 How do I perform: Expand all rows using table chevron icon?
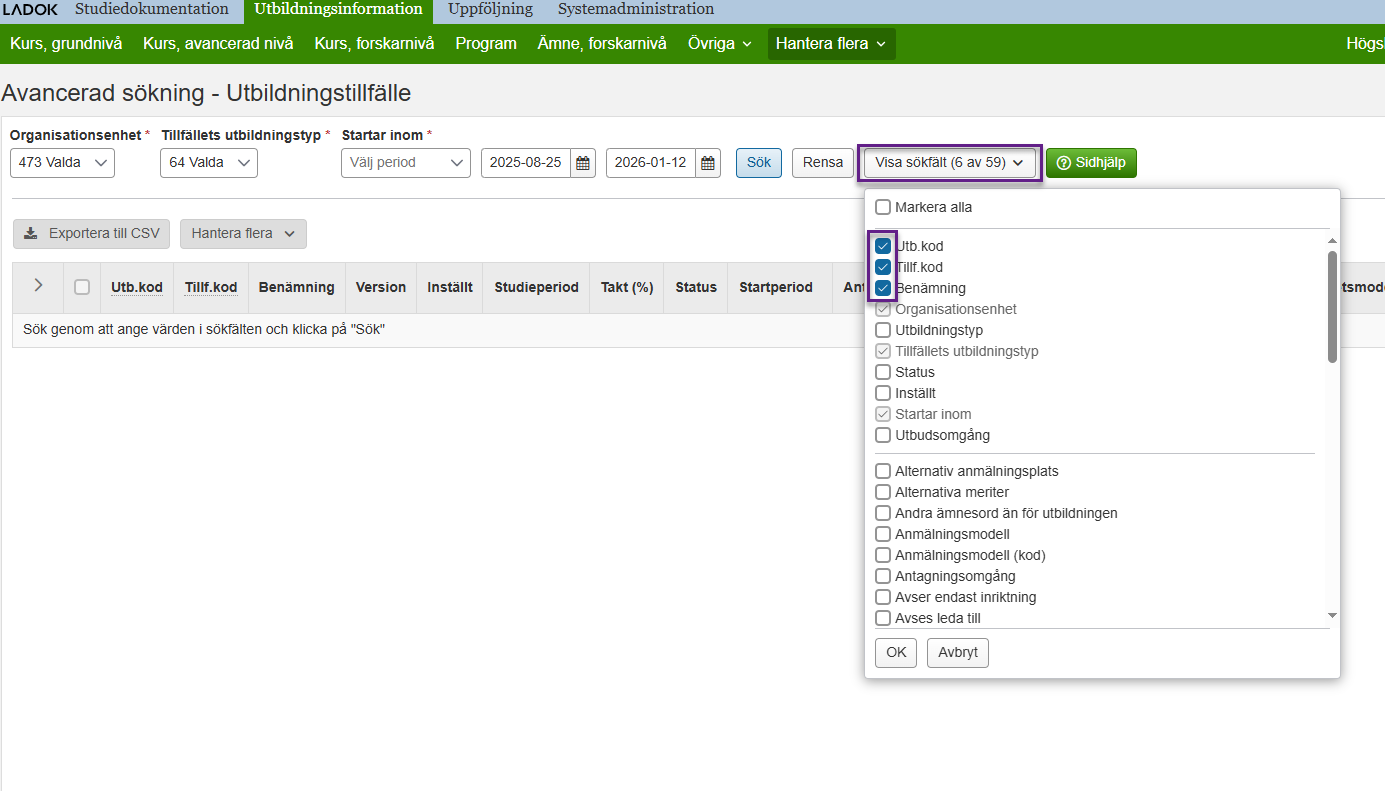[x=38, y=286]
